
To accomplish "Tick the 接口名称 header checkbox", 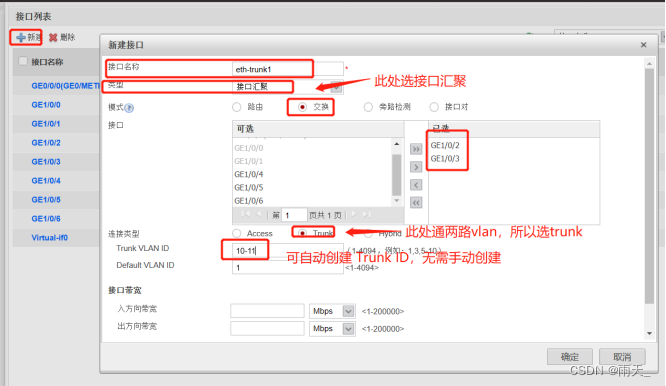I will (x=23, y=61).
